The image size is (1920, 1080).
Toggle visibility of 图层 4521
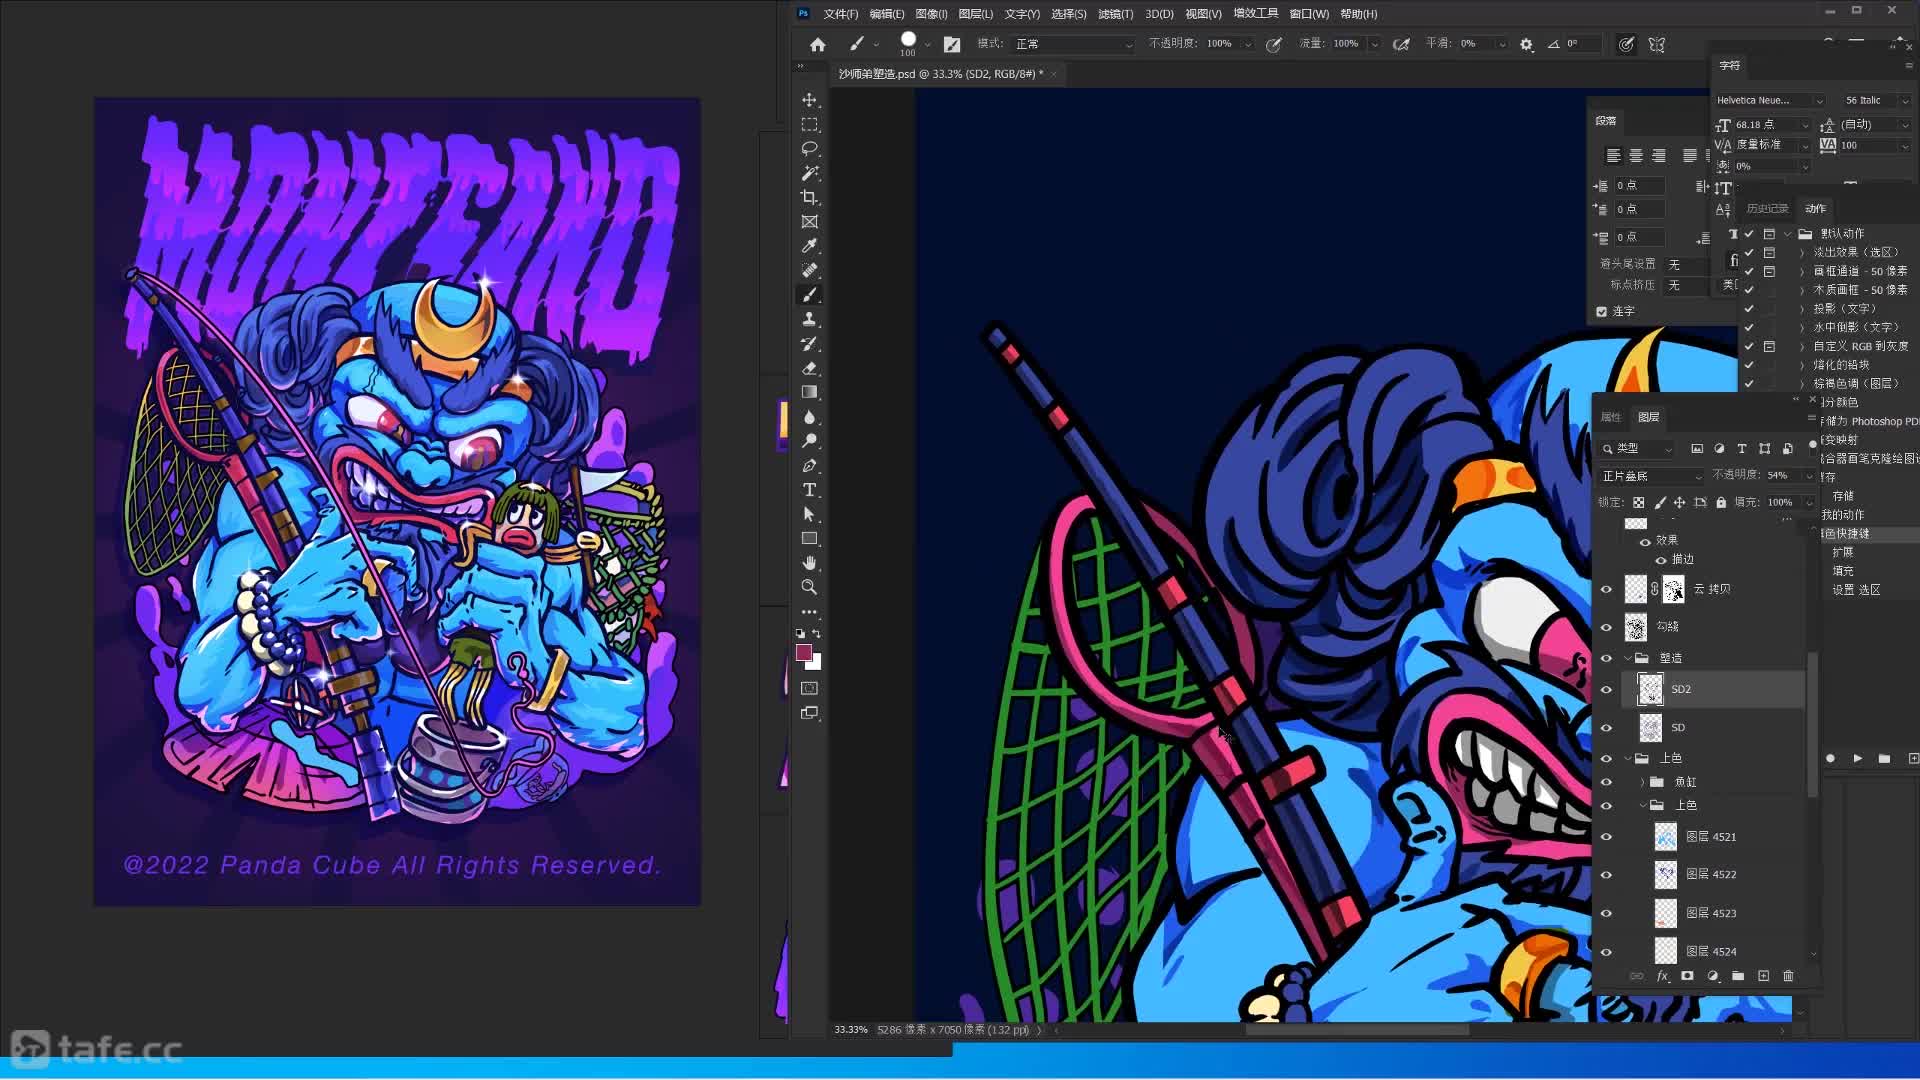(1607, 837)
